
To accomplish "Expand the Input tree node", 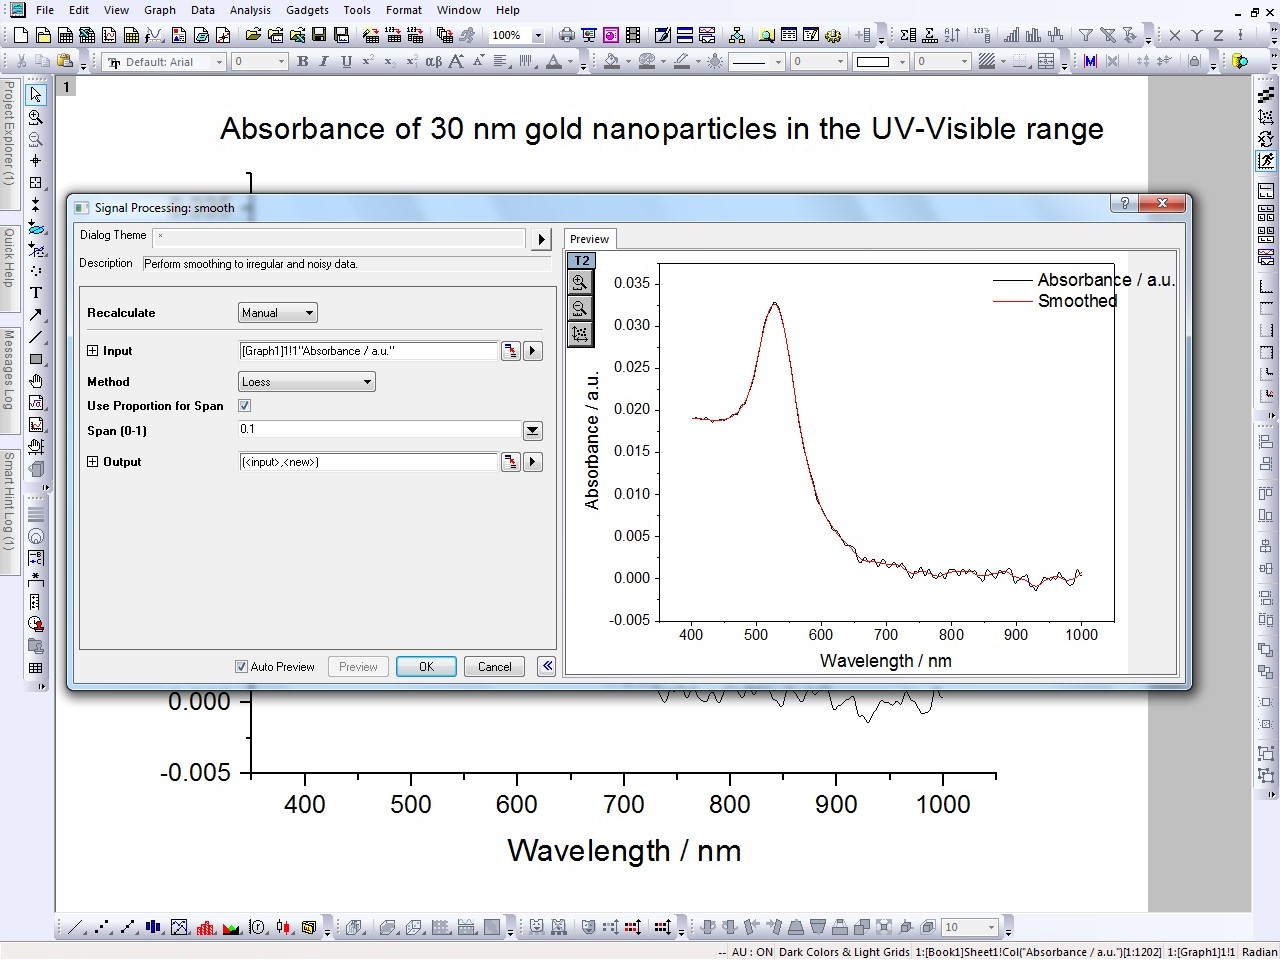I will pyautogui.click(x=93, y=351).
